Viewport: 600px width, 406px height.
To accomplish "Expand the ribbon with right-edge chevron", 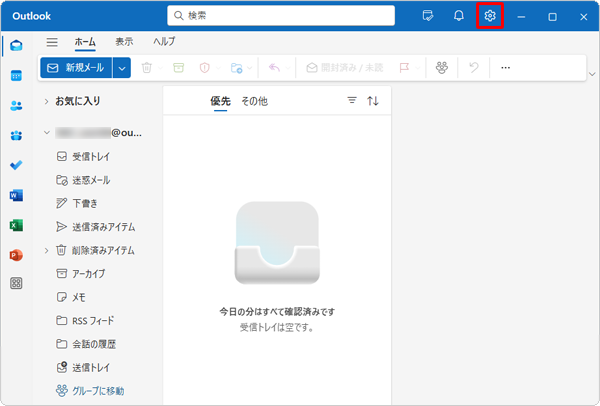I will click(x=592, y=74).
